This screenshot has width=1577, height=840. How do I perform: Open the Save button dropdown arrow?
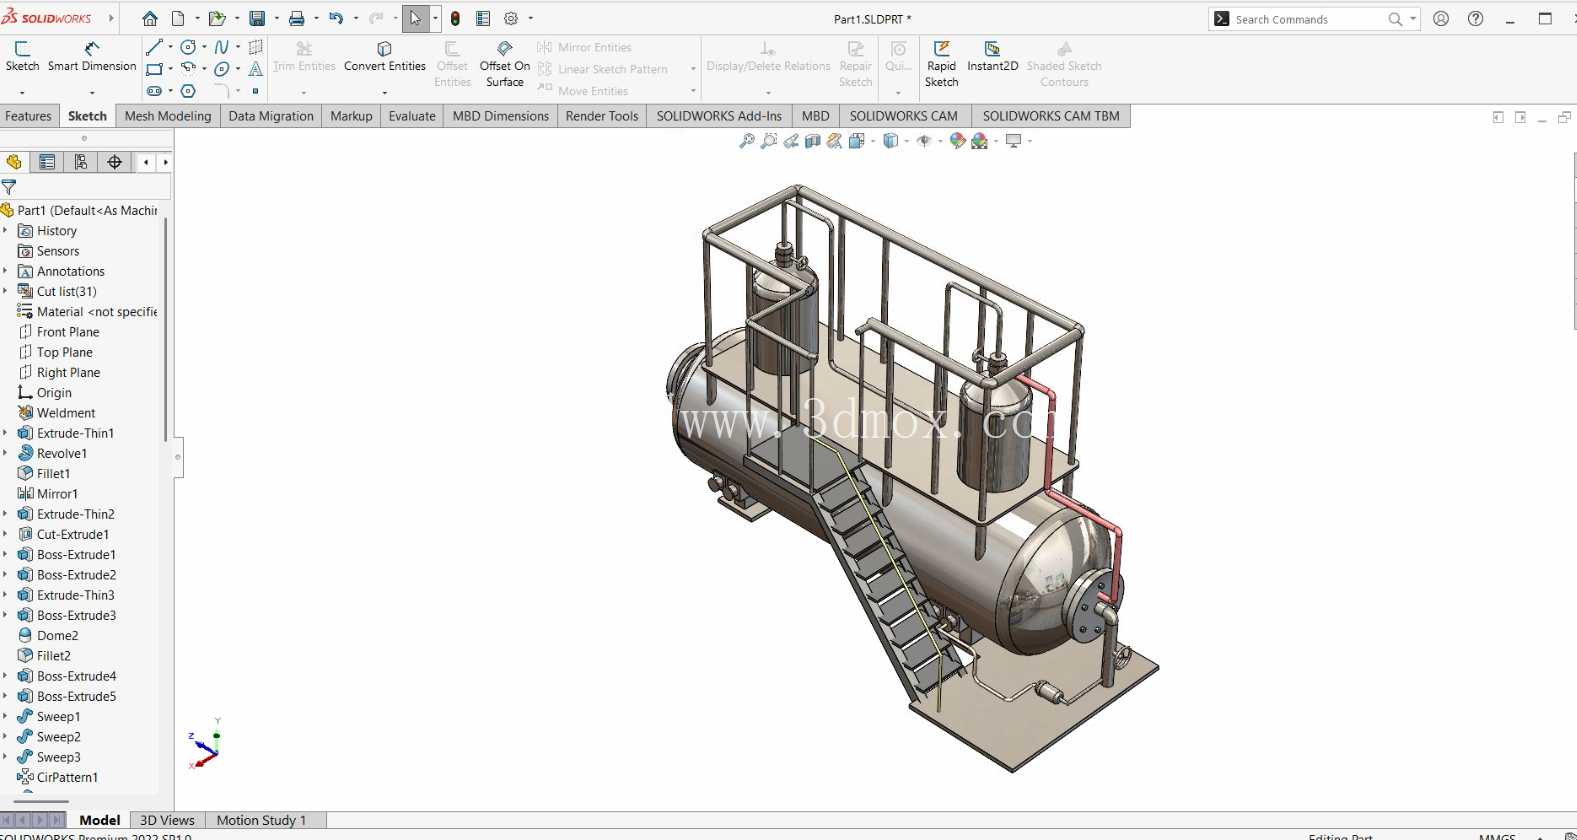pyautogui.click(x=276, y=18)
